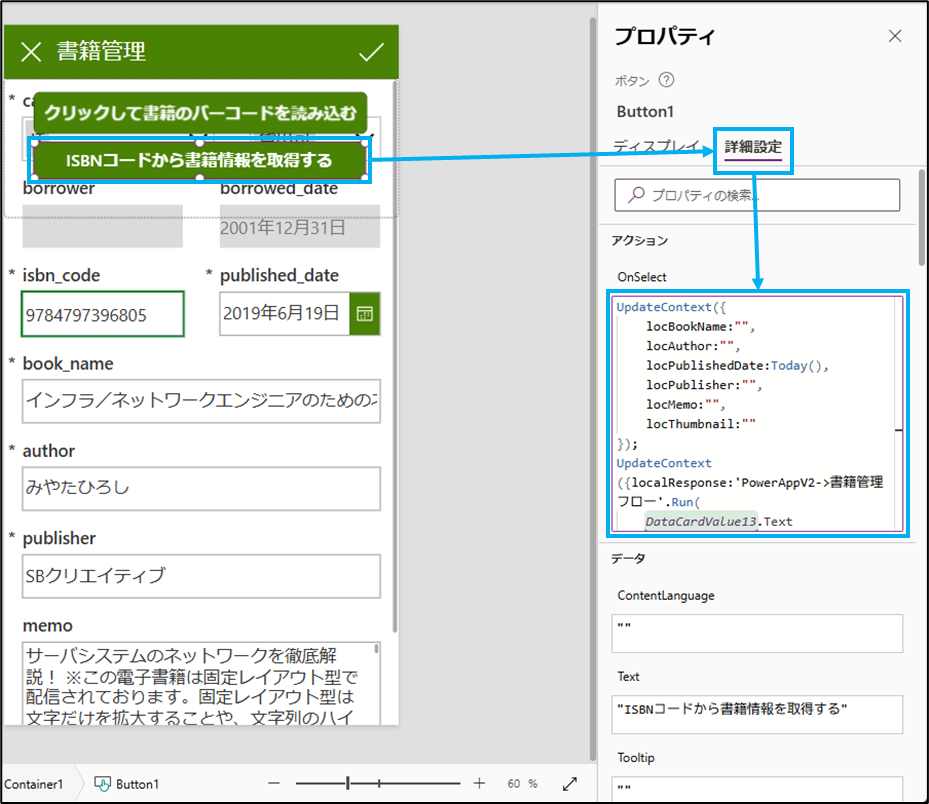Click the properties panel vertical scrollbar
Screen dimensions: 929x804
[x=921, y=217]
